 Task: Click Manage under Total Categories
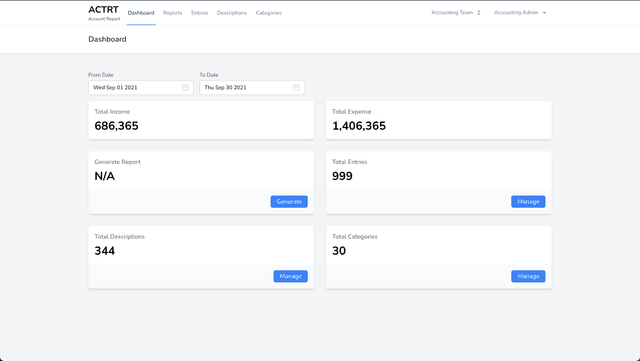528,276
